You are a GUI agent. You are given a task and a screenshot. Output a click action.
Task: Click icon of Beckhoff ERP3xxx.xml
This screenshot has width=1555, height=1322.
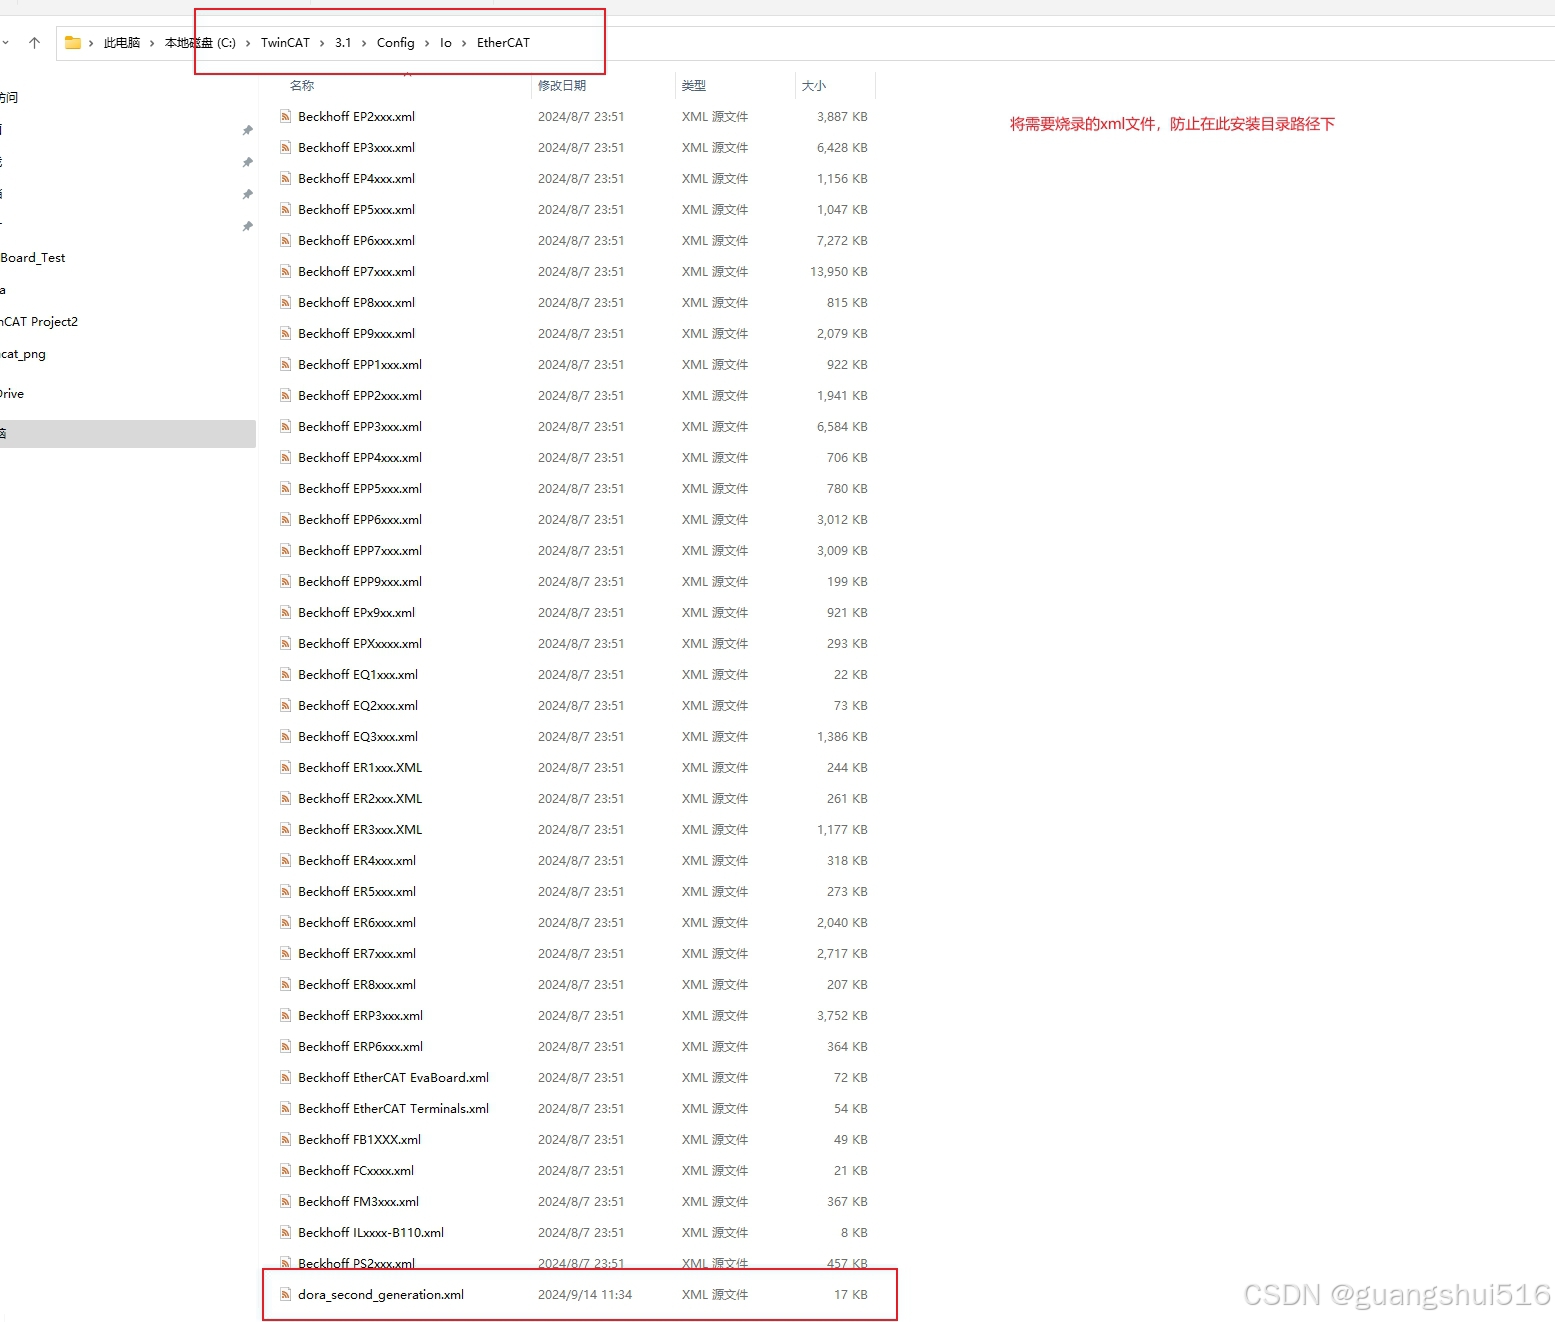tap(286, 1016)
